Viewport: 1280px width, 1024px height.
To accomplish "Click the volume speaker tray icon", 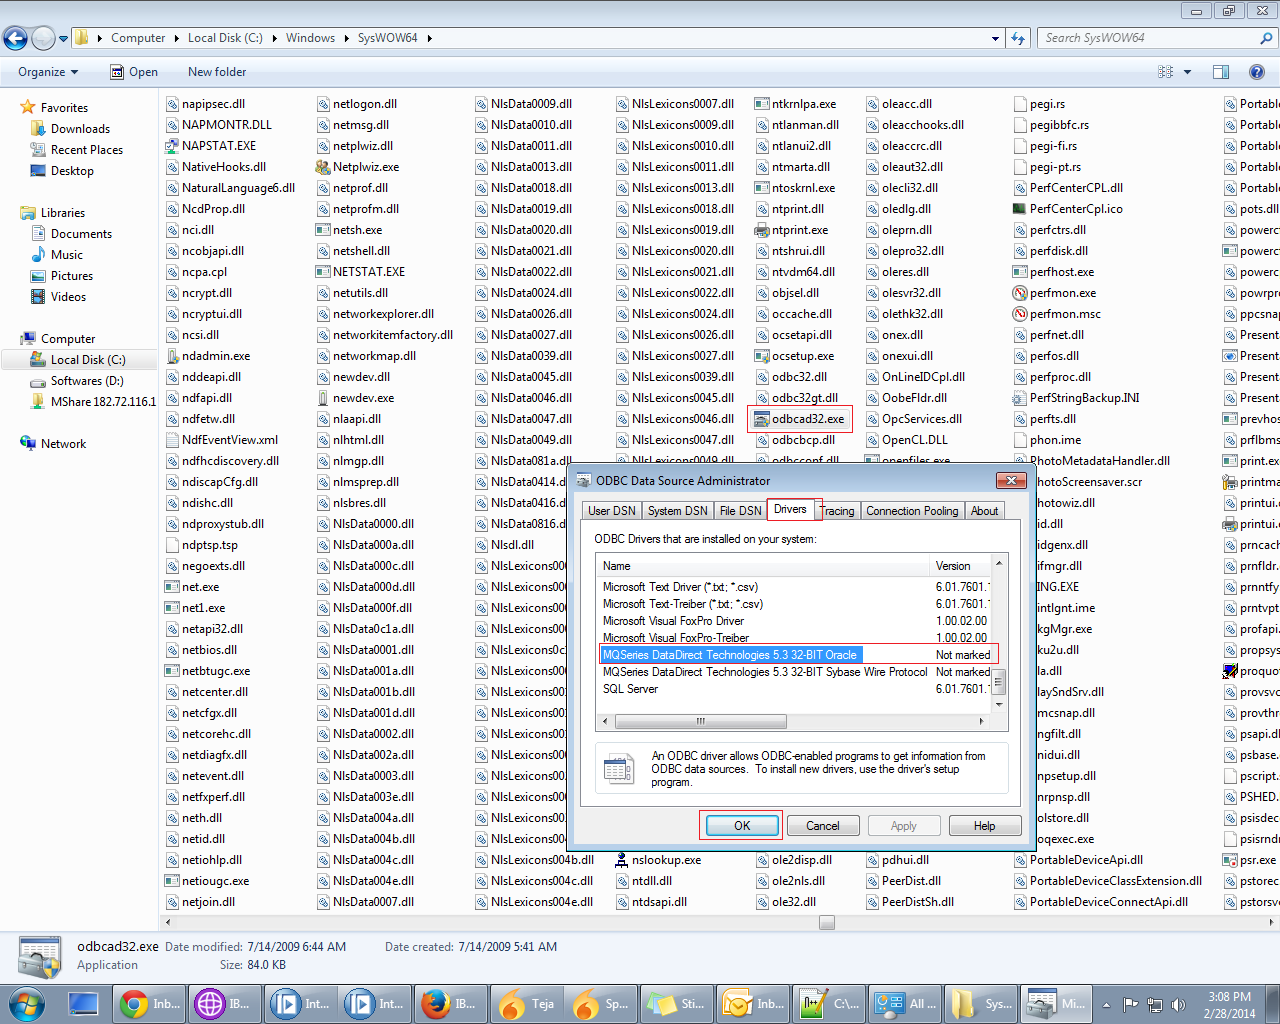I will pos(1178,1004).
